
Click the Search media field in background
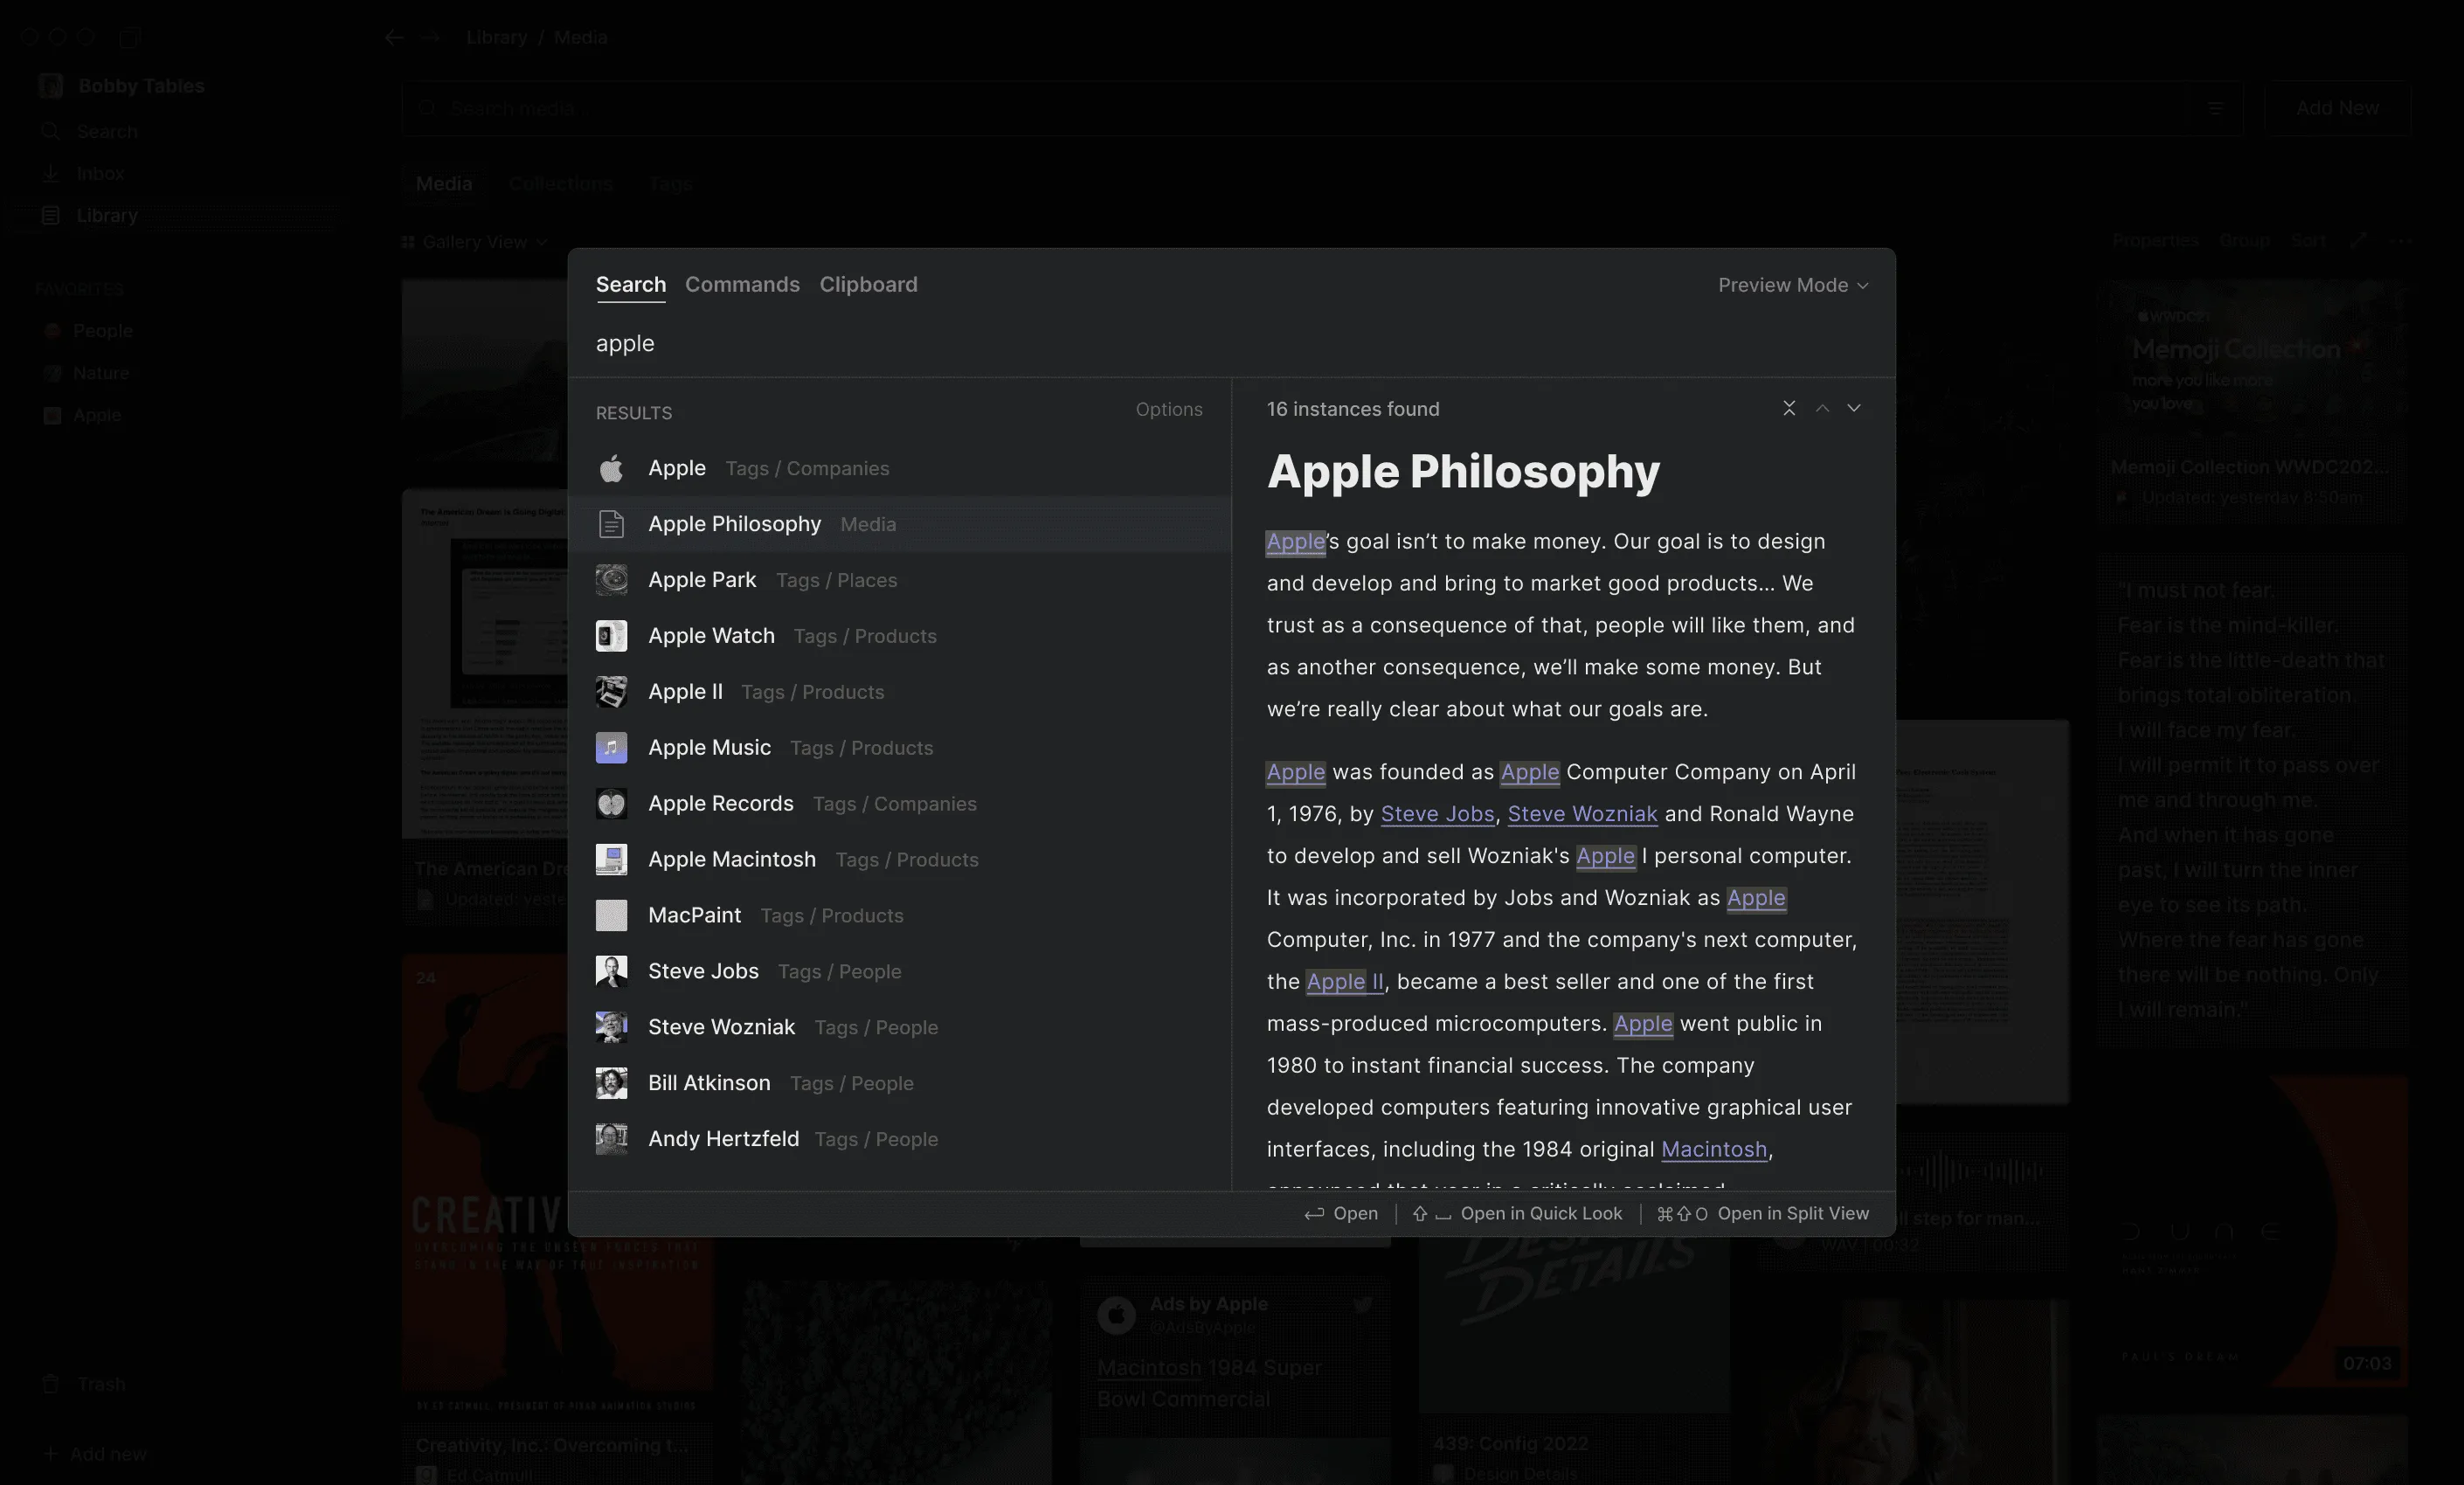[1320, 108]
